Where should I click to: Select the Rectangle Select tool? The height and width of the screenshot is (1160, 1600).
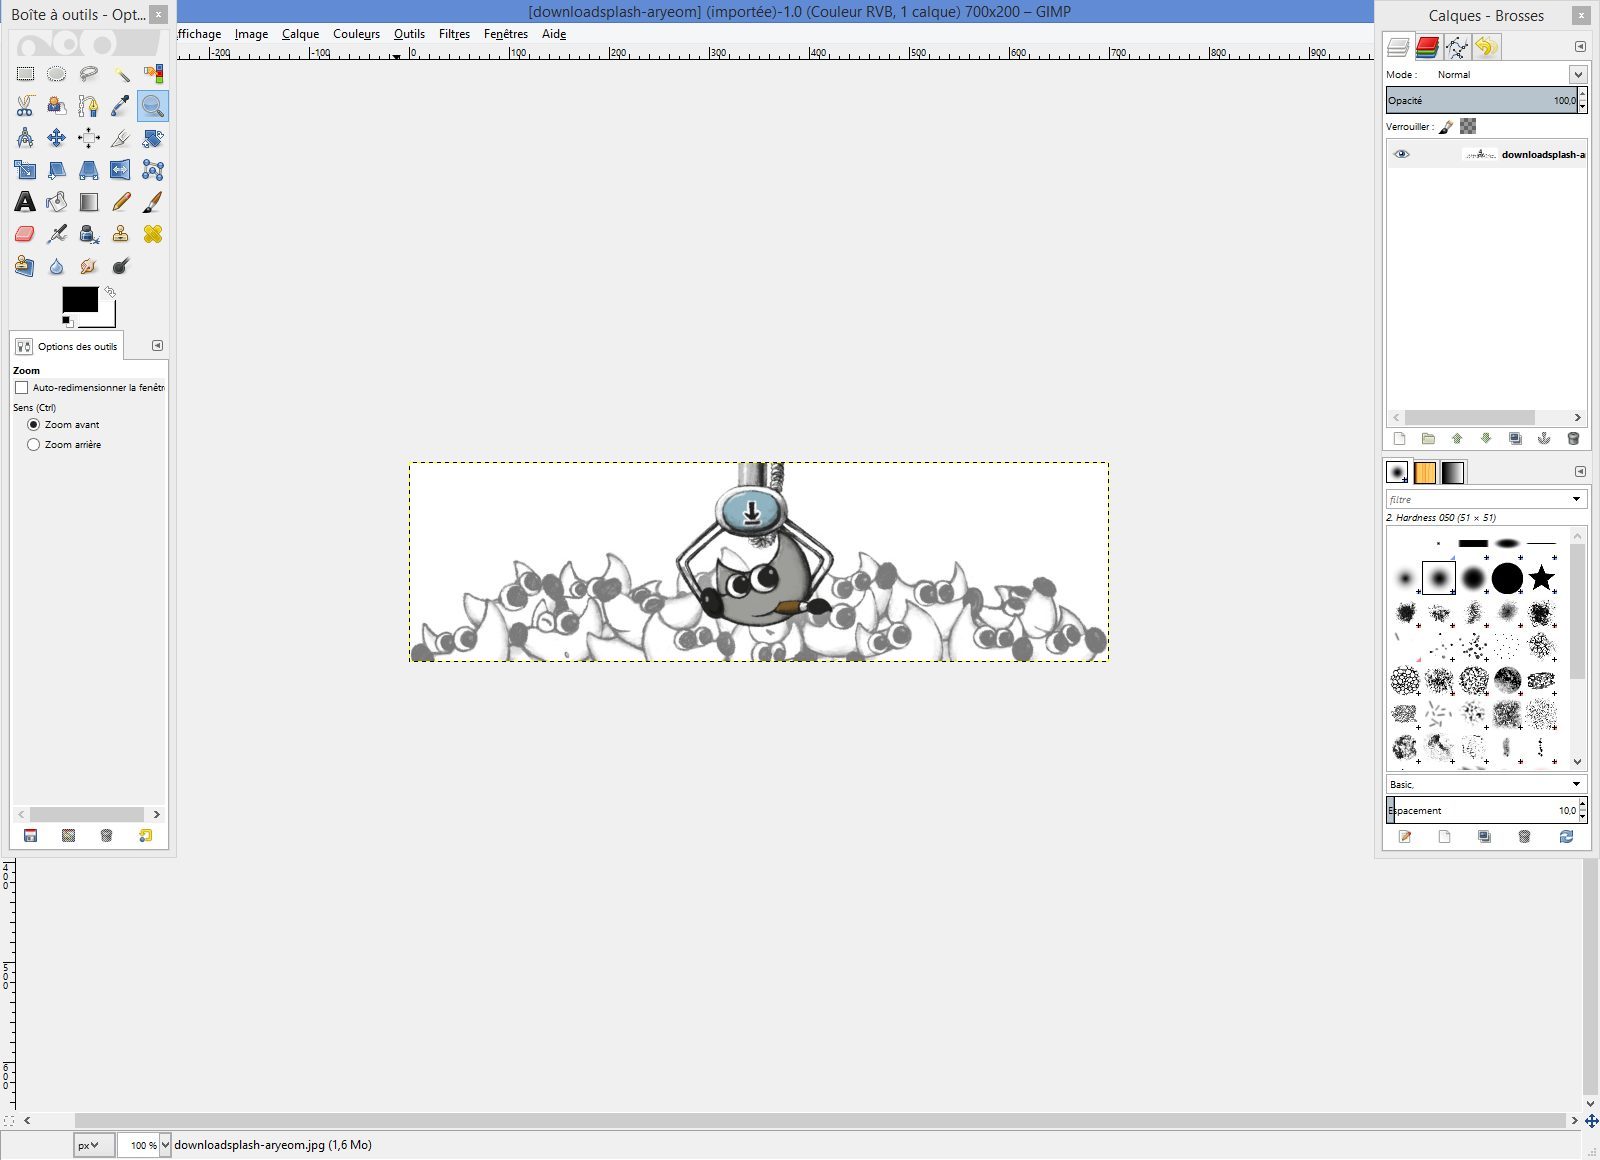pyautogui.click(x=25, y=74)
